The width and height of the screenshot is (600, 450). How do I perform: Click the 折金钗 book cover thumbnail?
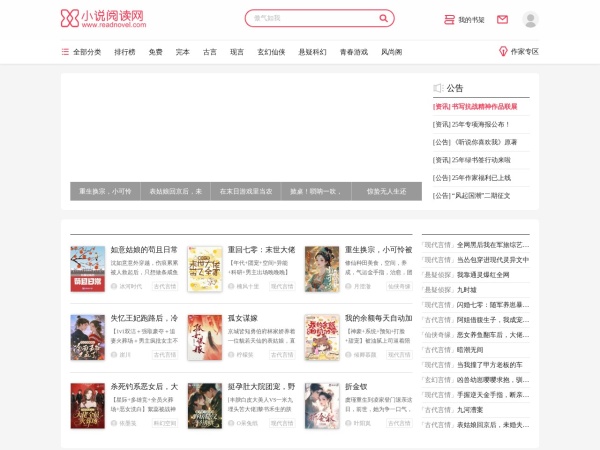tap(322, 405)
